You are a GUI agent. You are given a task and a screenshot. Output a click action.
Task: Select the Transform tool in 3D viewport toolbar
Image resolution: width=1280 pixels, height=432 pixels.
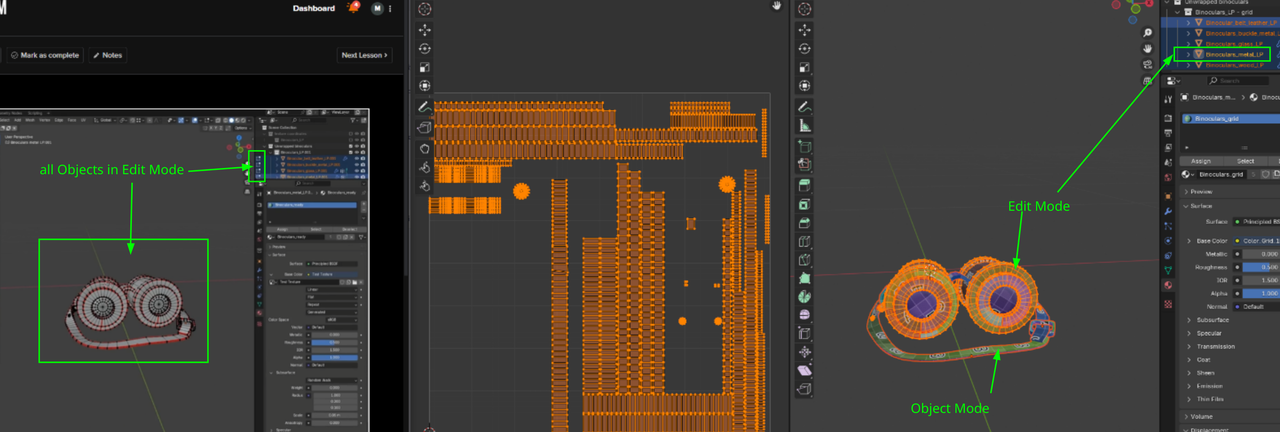click(x=805, y=87)
